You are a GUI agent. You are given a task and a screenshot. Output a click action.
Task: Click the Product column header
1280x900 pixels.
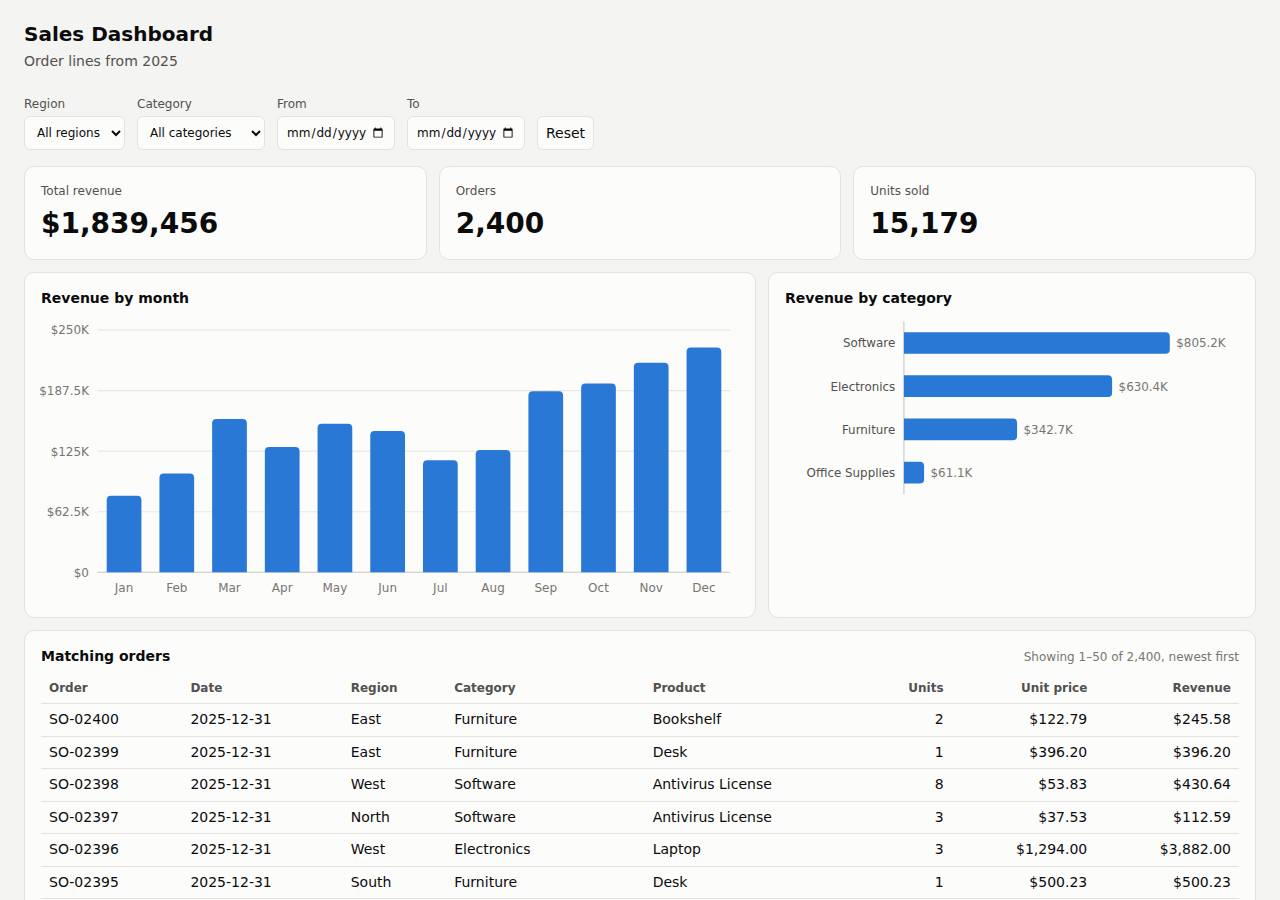point(679,688)
